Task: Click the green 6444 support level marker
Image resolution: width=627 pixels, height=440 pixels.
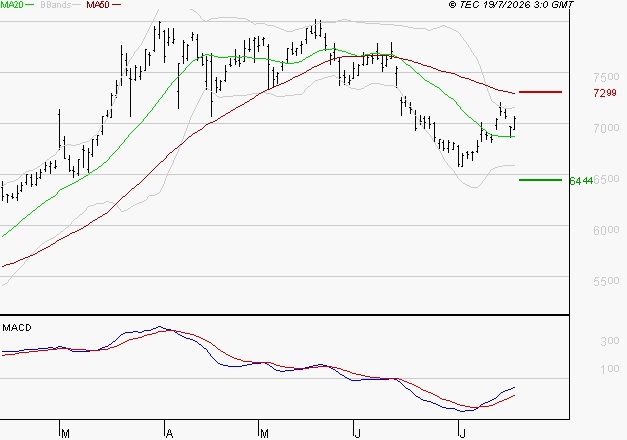Action: 540,180
